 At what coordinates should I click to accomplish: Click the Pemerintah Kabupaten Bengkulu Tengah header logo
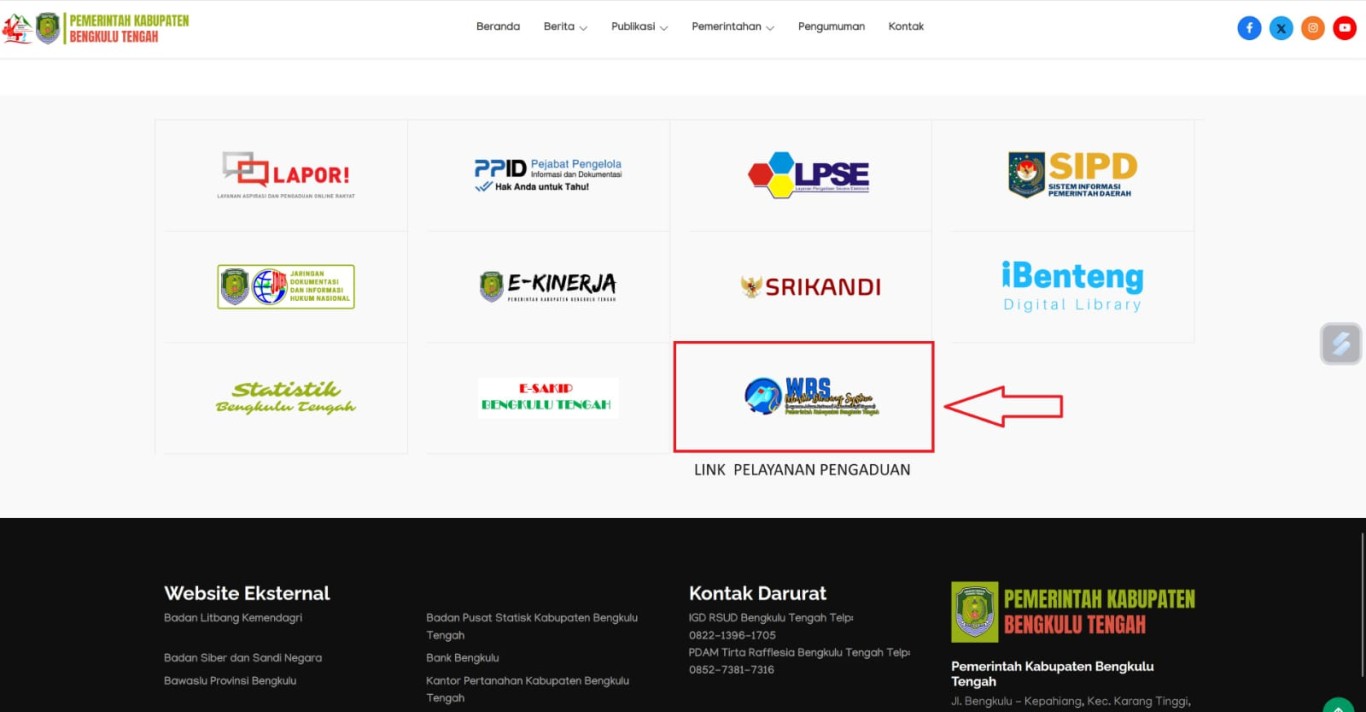coord(97,28)
